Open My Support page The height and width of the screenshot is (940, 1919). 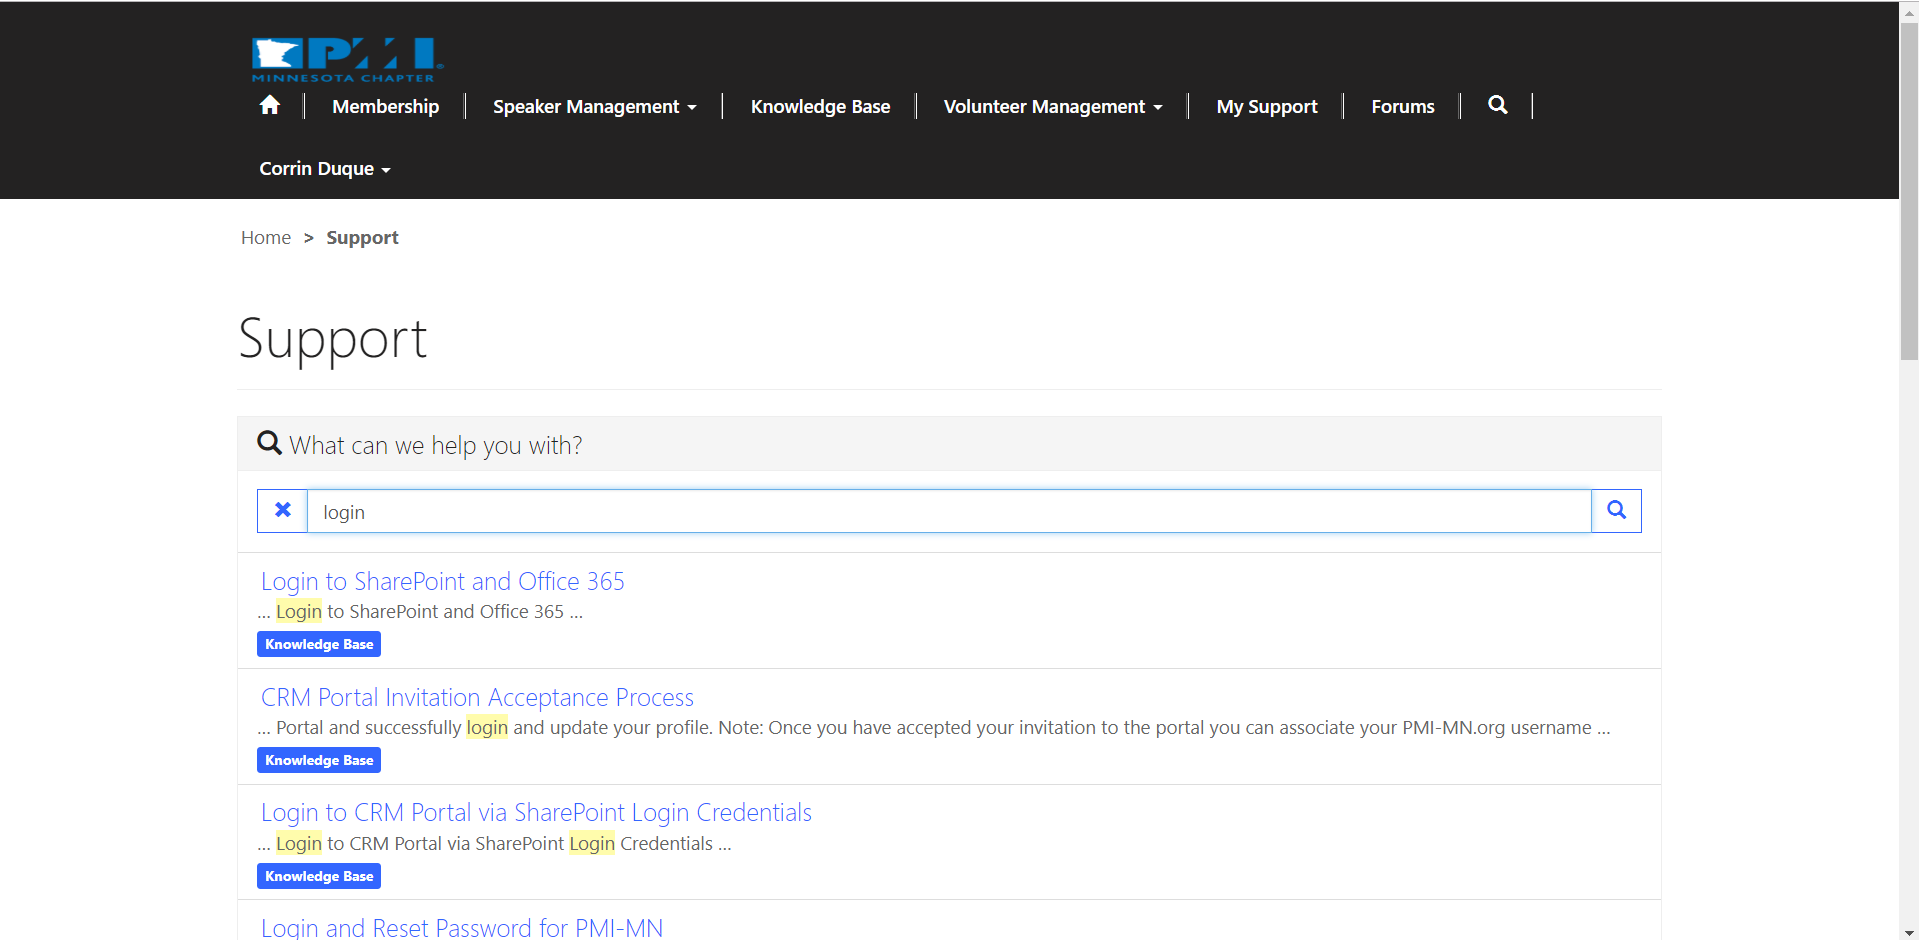[x=1266, y=107]
